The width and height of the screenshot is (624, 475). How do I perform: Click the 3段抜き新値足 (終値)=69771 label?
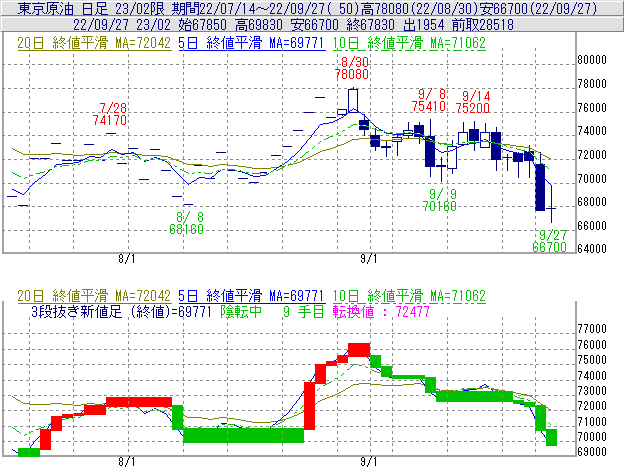point(121,311)
